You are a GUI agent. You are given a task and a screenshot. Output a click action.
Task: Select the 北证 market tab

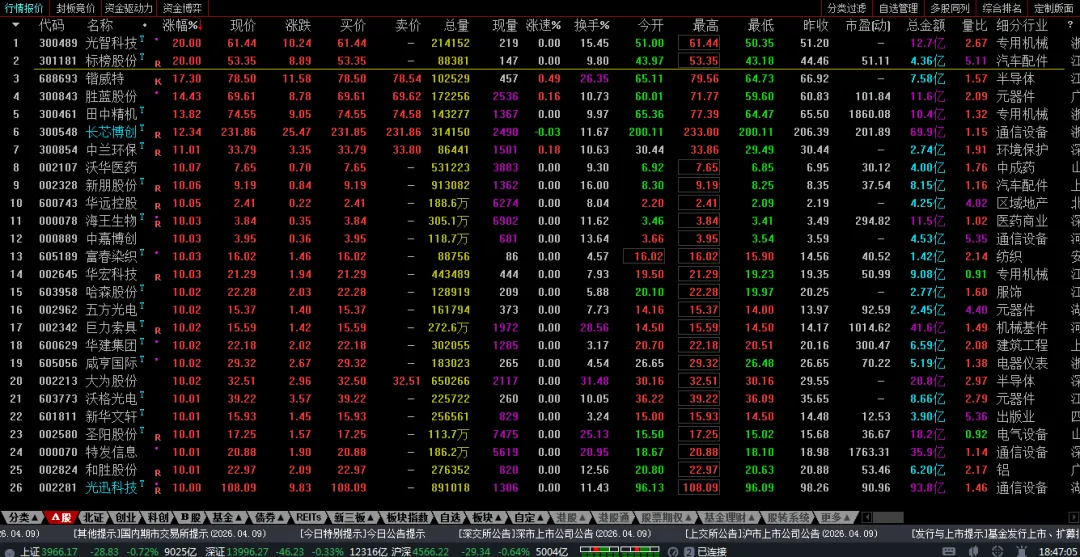click(94, 518)
